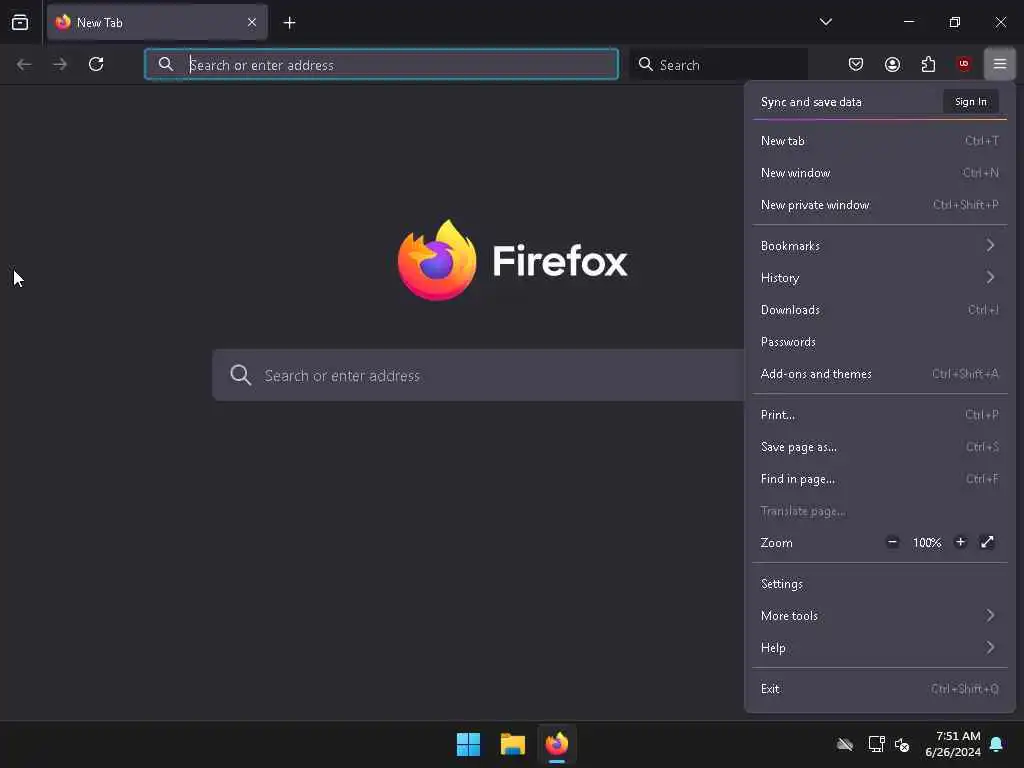This screenshot has width=1024, height=768.
Task: Click Sign In for sync
Action: [x=970, y=102]
